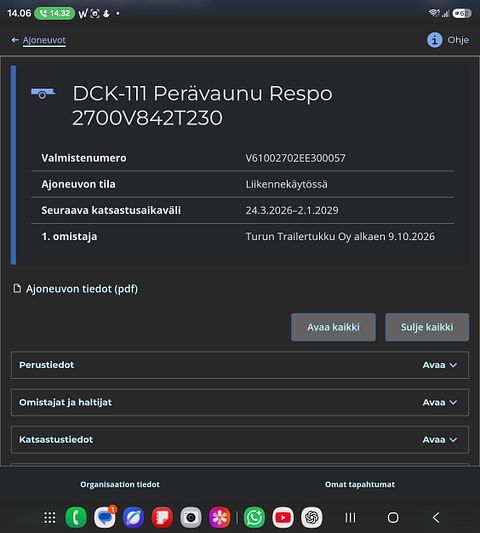Launch WhatsApp from the dock
Image resolution: width=480 pixels, height=533 pixels.
tap(254, 517)
